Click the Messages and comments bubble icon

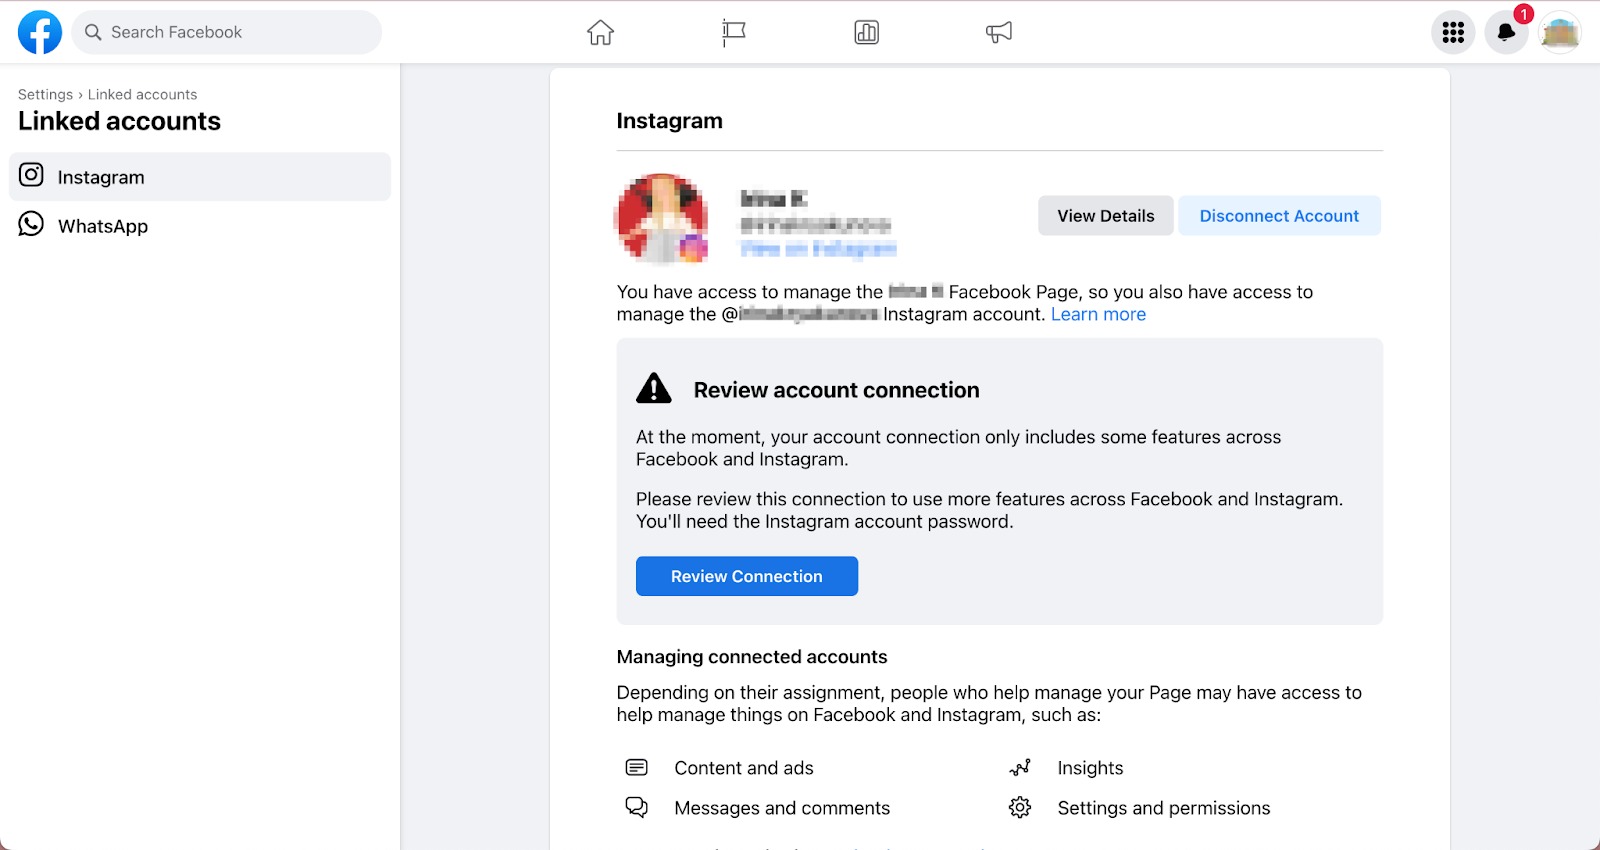636,807
